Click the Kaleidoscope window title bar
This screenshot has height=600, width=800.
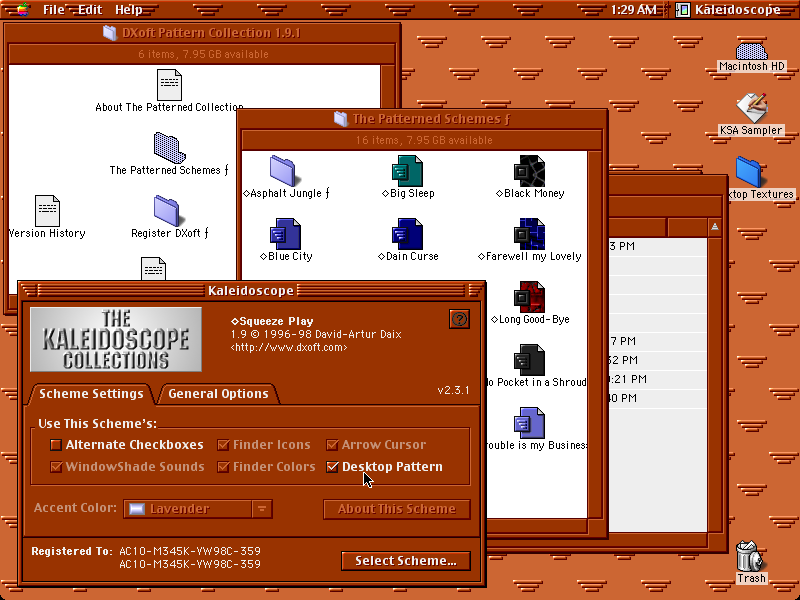point(252,291)
